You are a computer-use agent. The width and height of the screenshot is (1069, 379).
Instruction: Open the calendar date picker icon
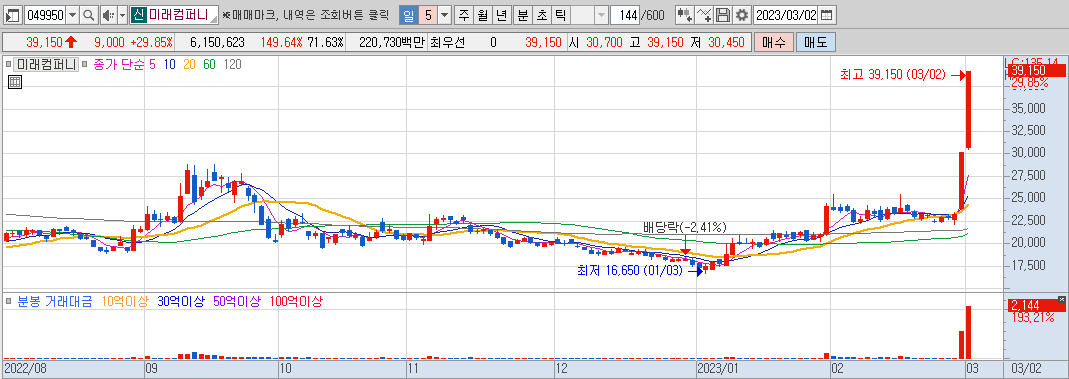(826, 15)
